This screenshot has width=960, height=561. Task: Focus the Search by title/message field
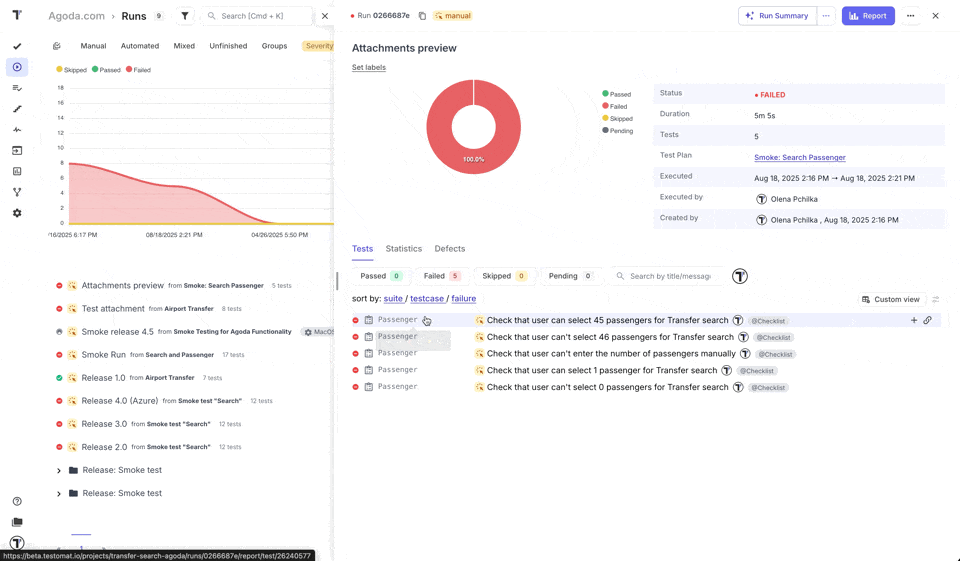tap(670, 276)
